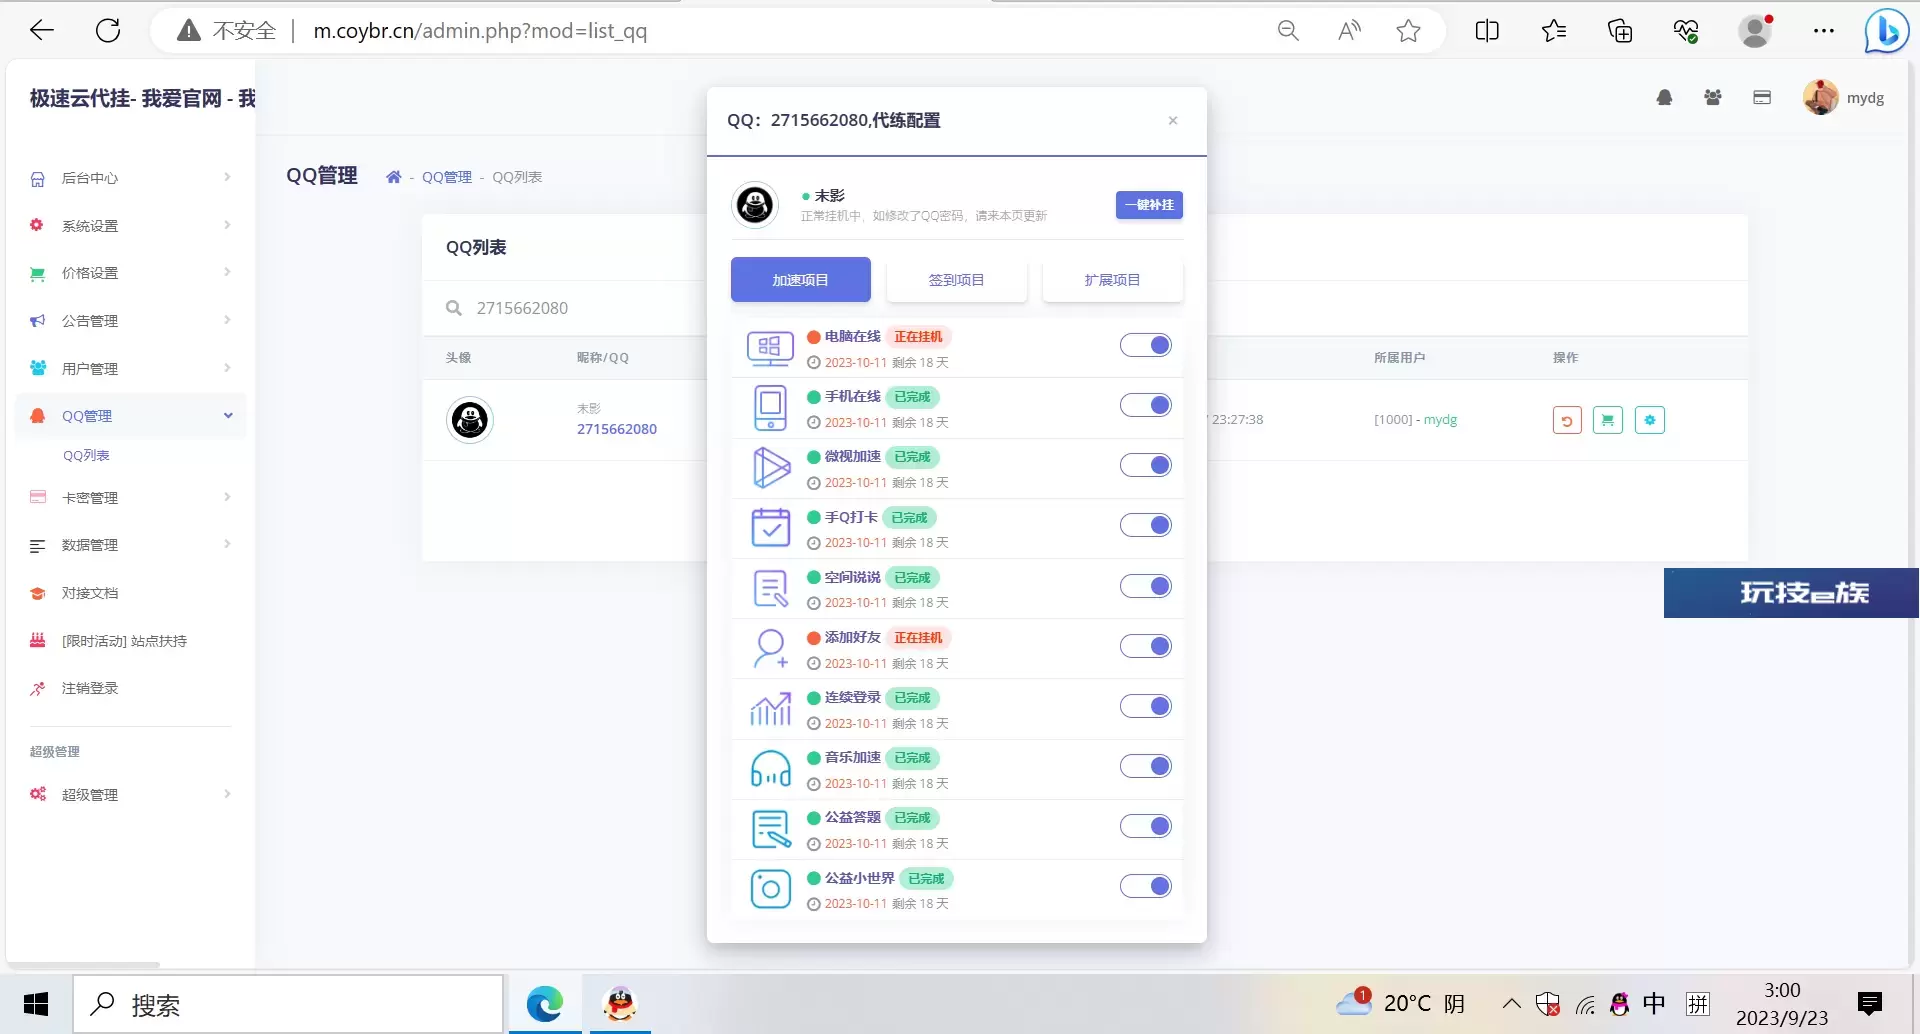1920x1034 pixels.
Task: Switch to the 扩展项目 tab
Action: [1112, 281]
